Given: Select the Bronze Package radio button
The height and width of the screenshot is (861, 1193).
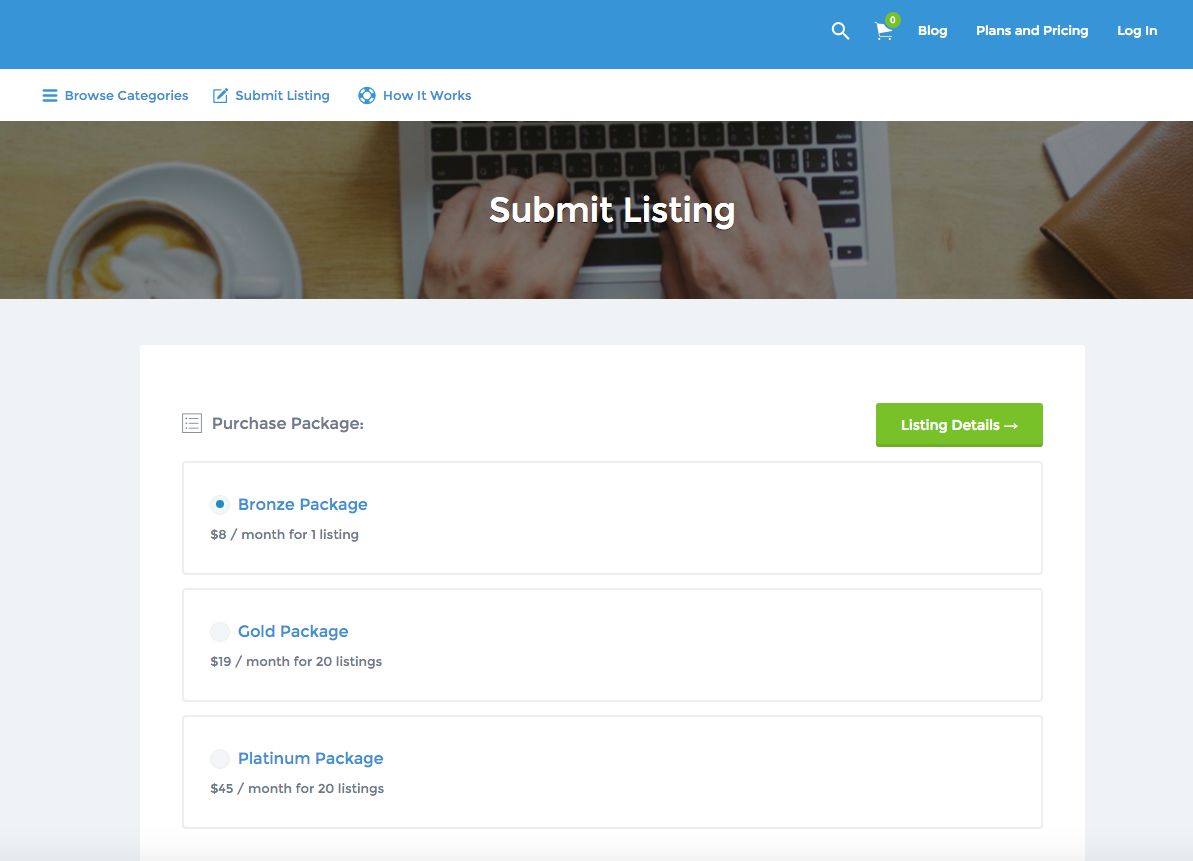Looking at the screenshot, I should click(x=220, y=505).
